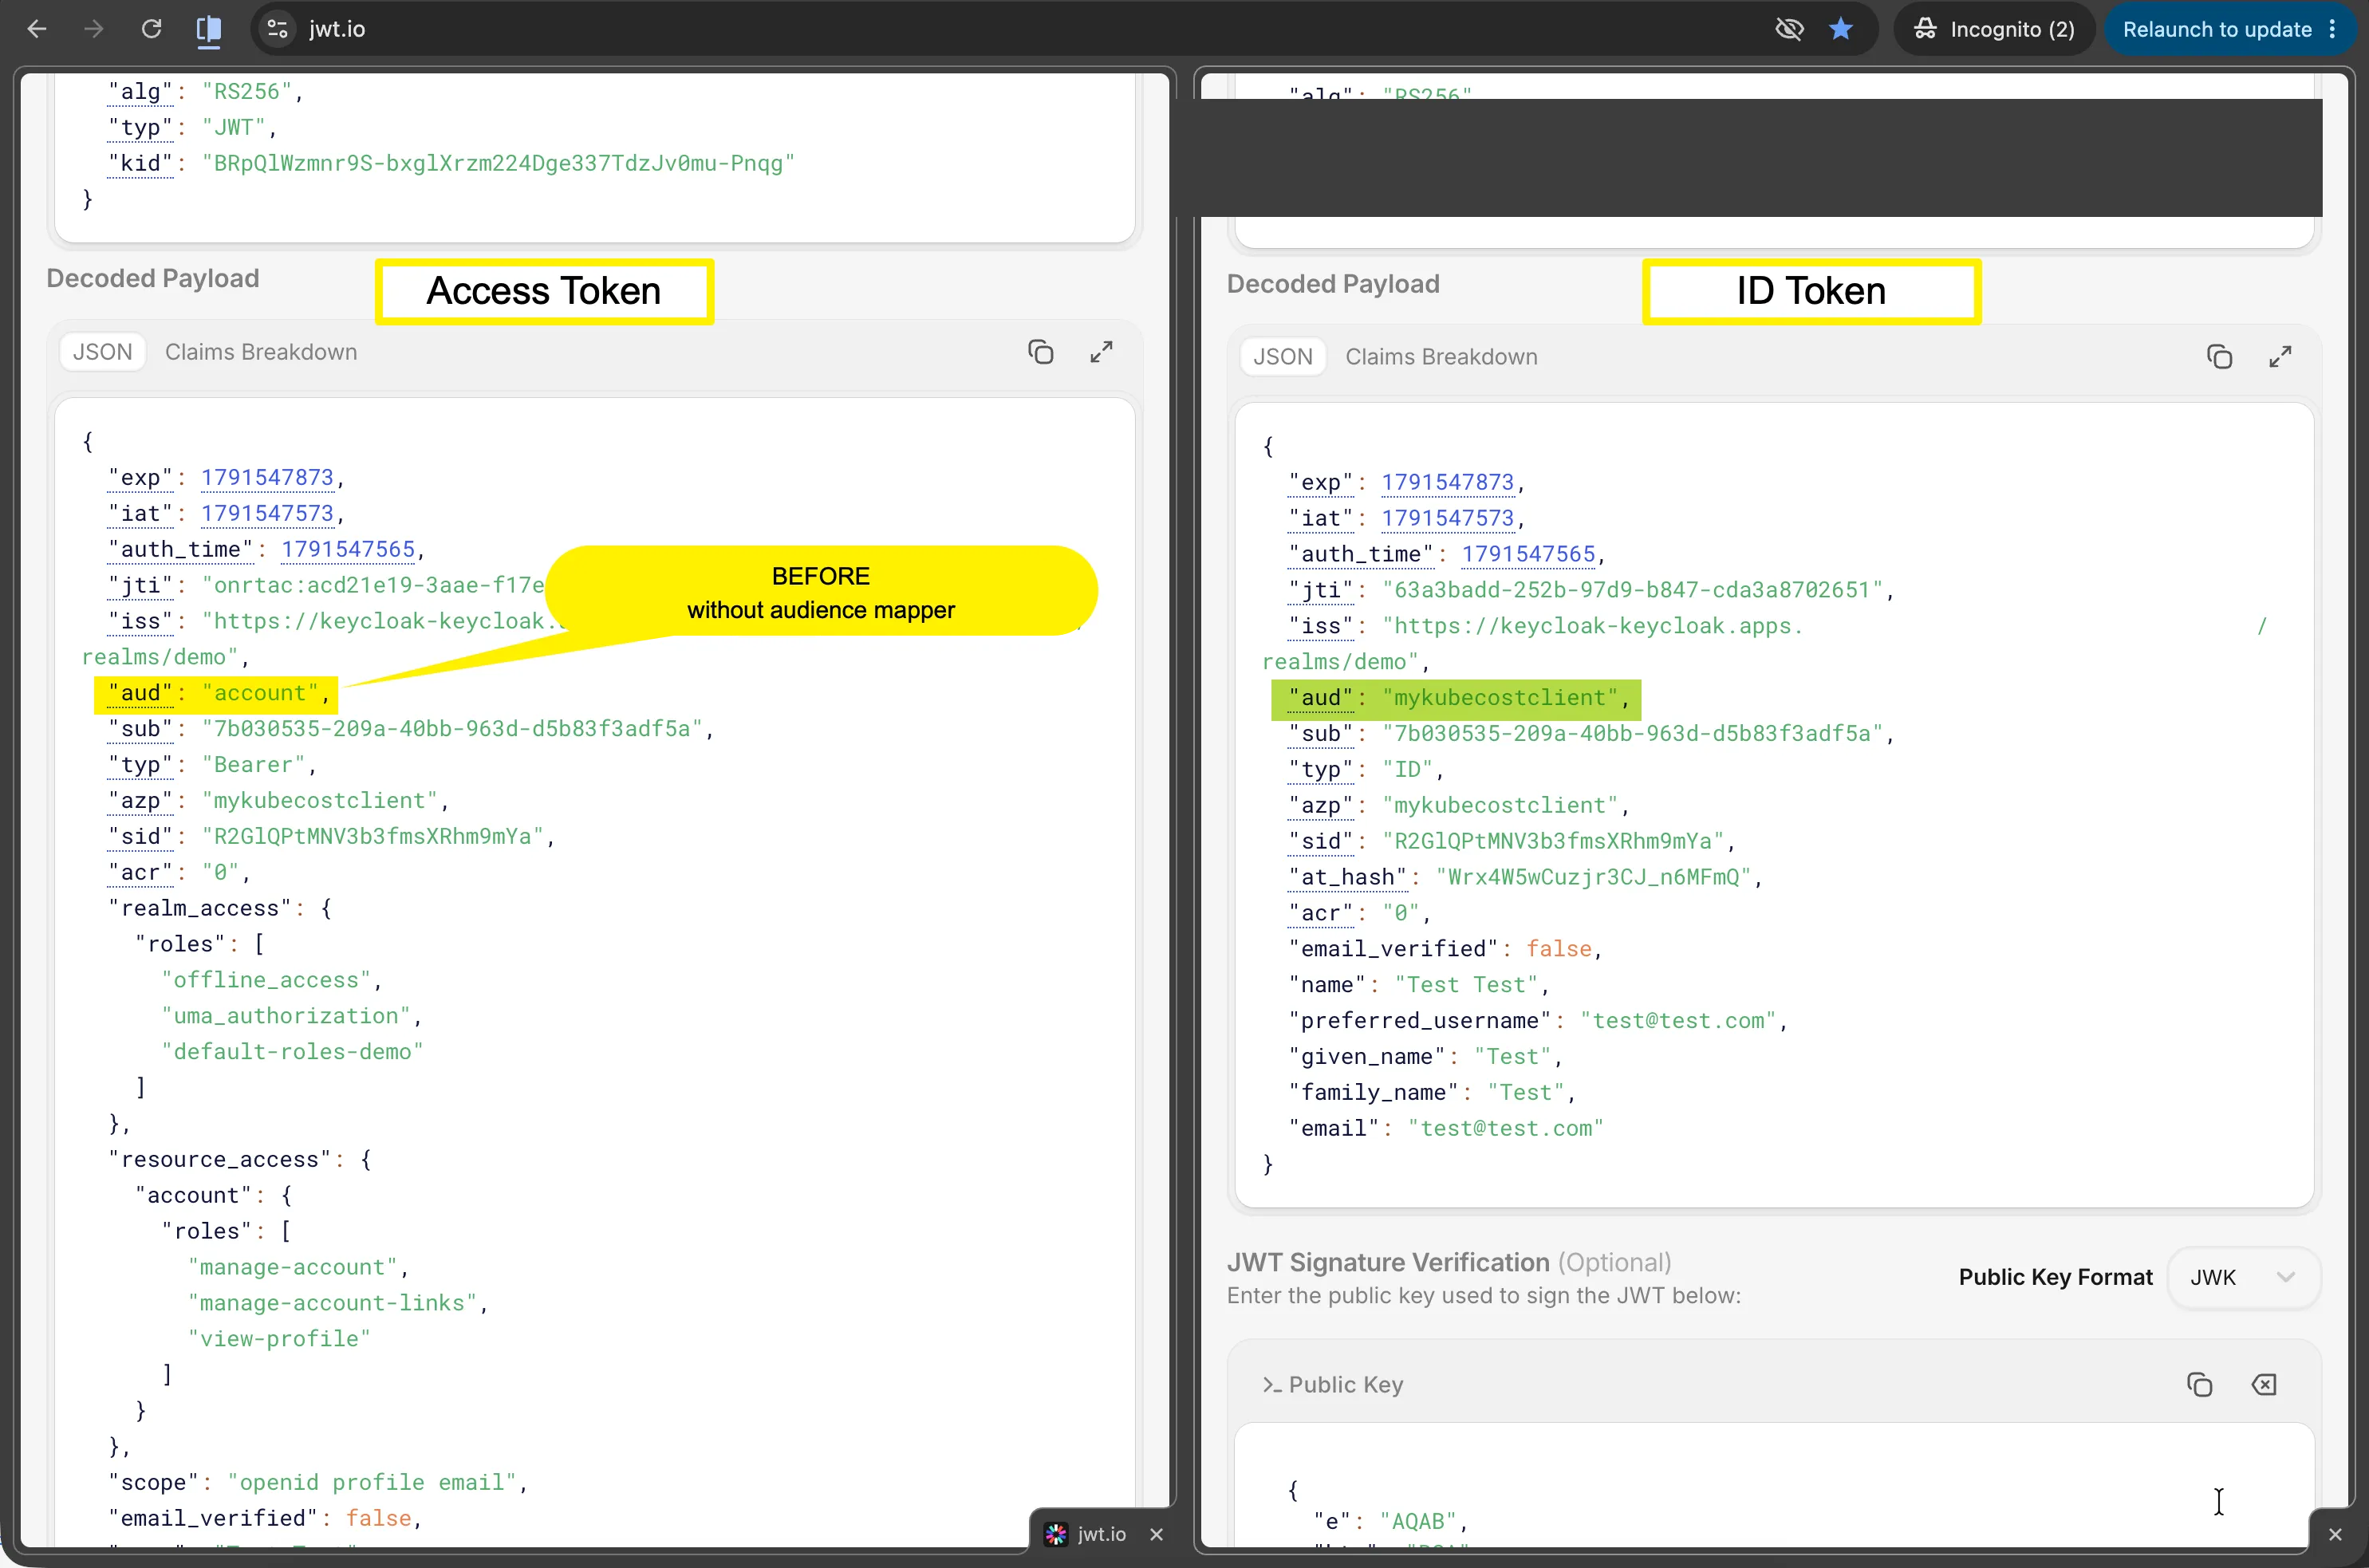Click sid value R2GlQPtMNV3b3fmsXRhm9mYa in Access Token

click(372, 837)
